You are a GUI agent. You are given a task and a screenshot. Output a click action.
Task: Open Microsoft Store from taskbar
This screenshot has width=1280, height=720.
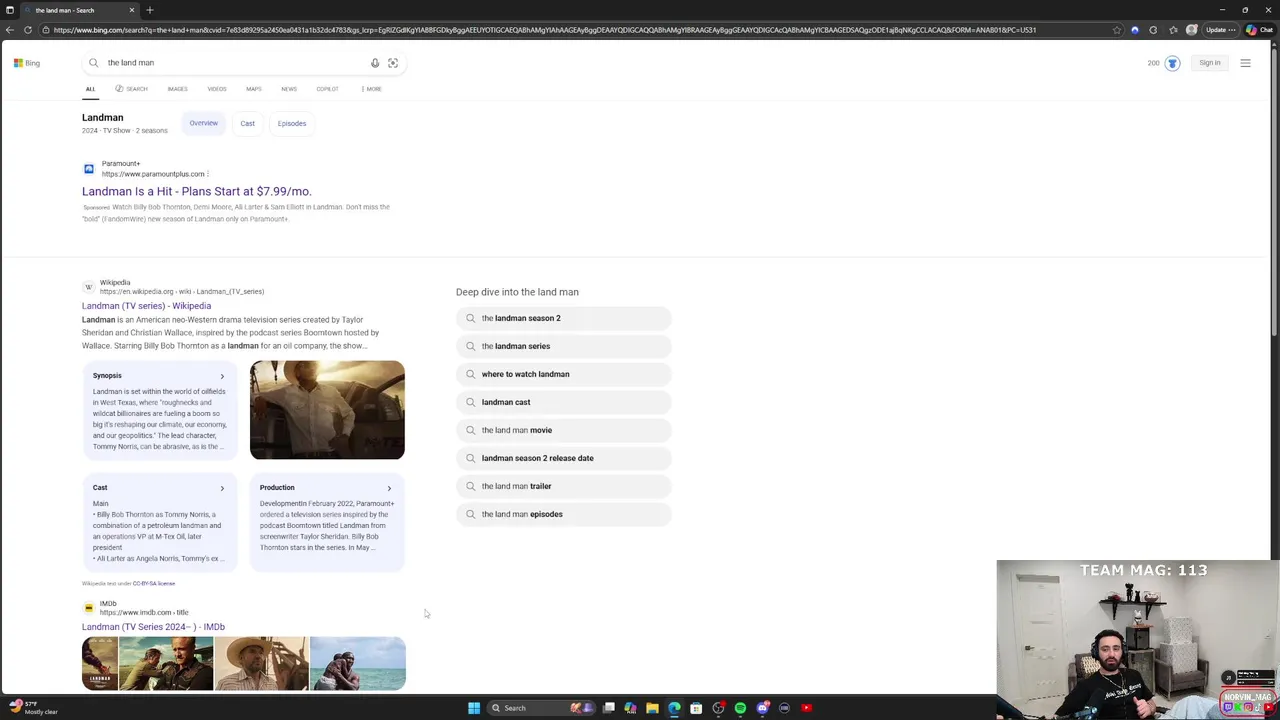(x=696, y=708)
